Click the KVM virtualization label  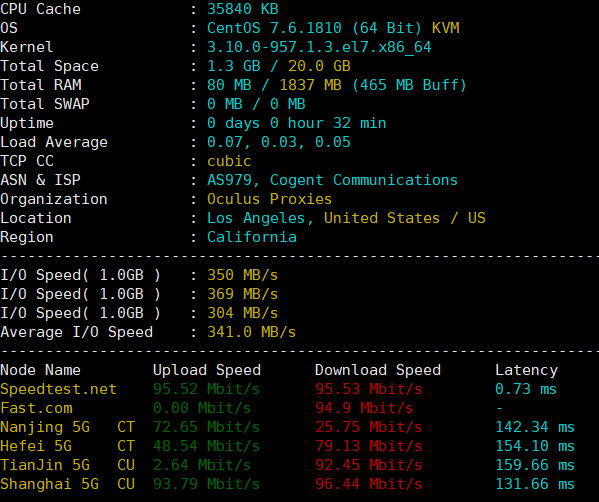445,28
